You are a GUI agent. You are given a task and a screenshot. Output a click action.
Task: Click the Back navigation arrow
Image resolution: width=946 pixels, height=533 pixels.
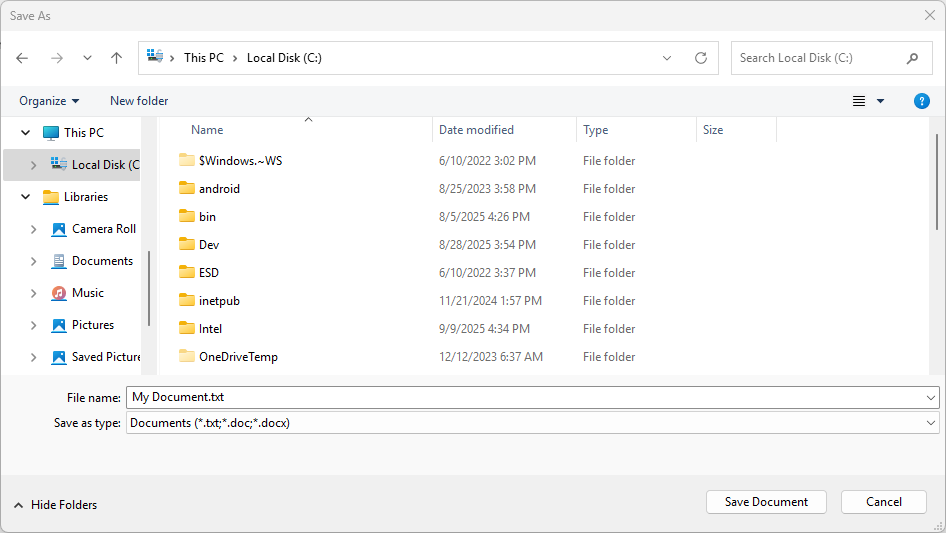pos(22,58)
